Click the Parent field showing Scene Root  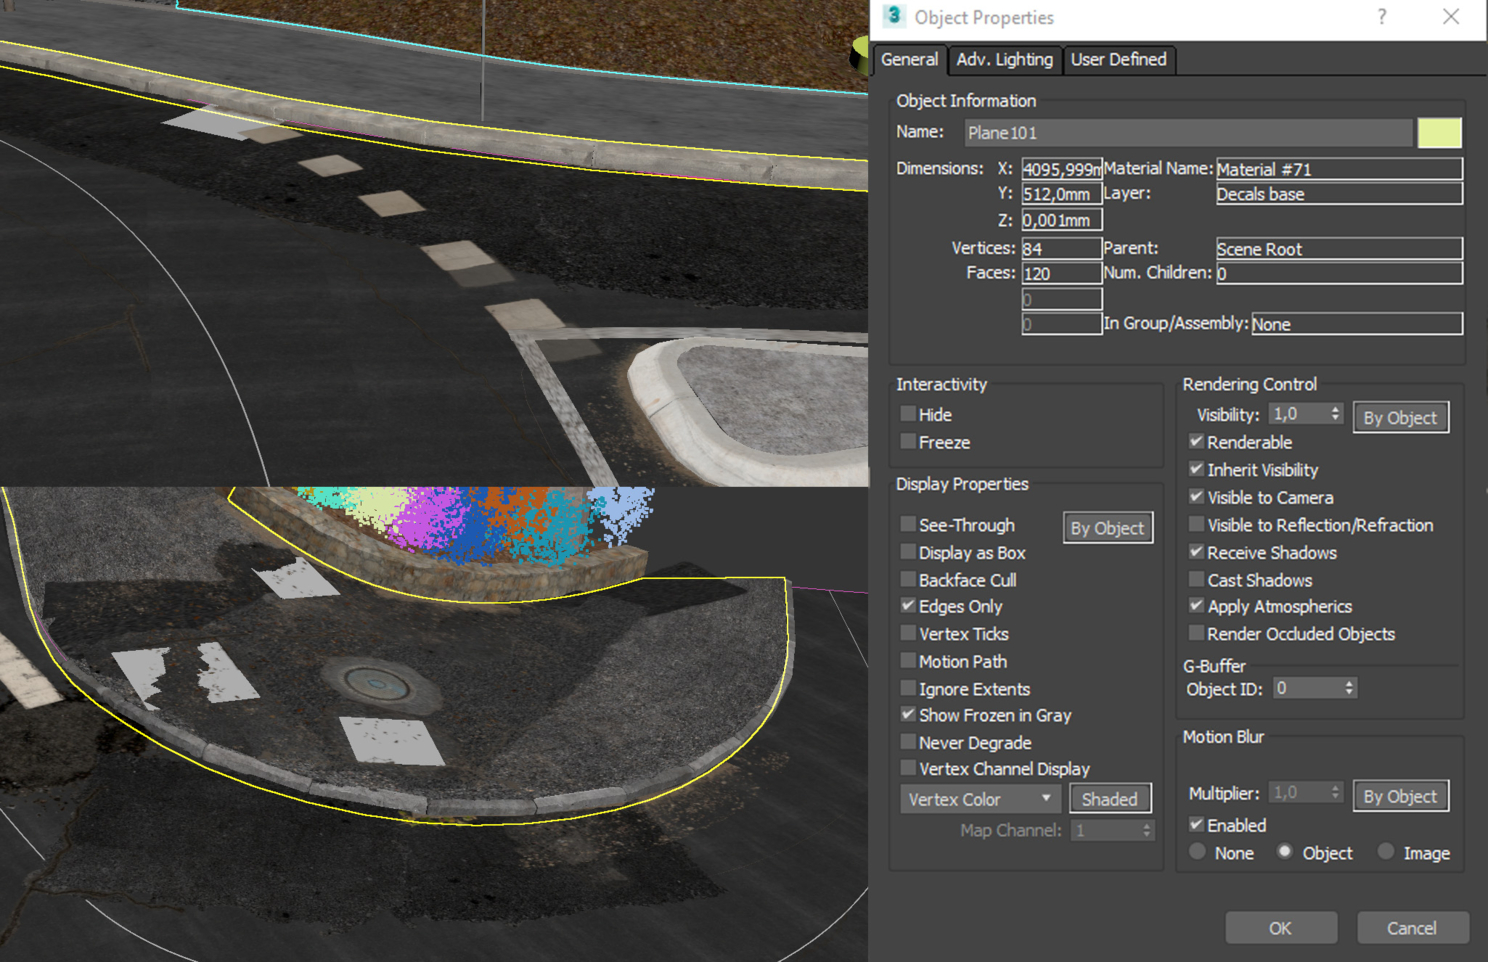(1339, 249)
